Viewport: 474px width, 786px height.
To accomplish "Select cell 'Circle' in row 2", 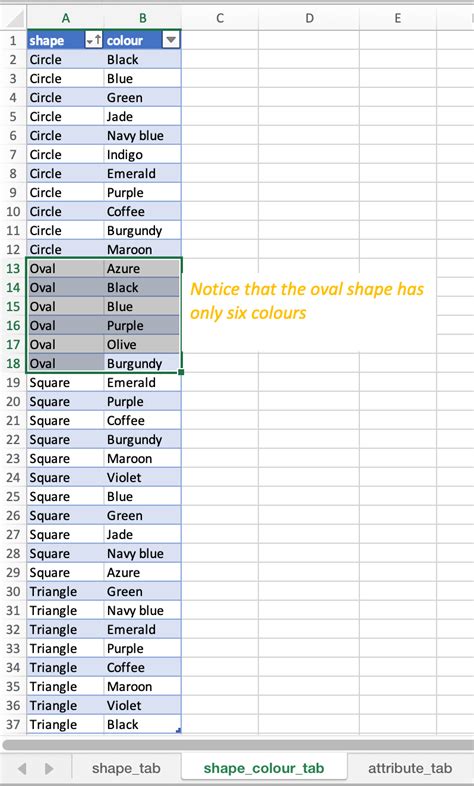I will coord(66,60).
